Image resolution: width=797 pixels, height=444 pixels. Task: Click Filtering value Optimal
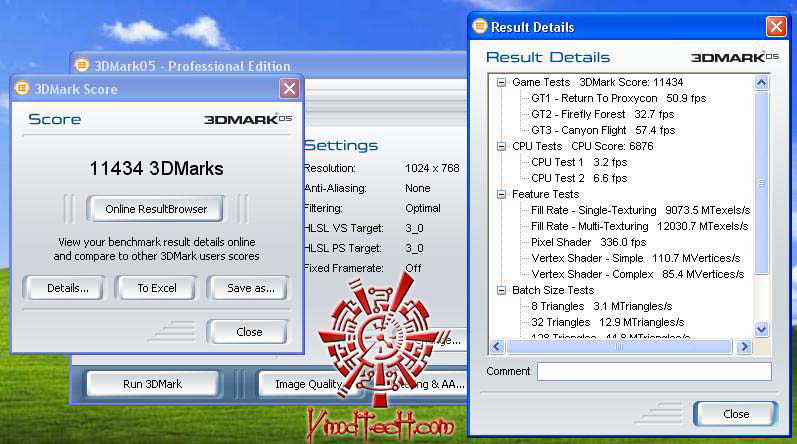[422, 208]
